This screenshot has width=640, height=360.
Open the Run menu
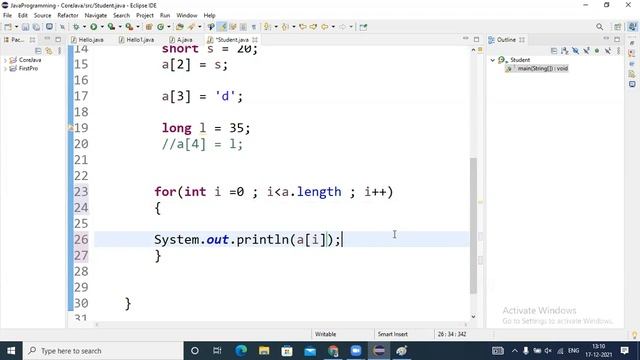[165, 16]
